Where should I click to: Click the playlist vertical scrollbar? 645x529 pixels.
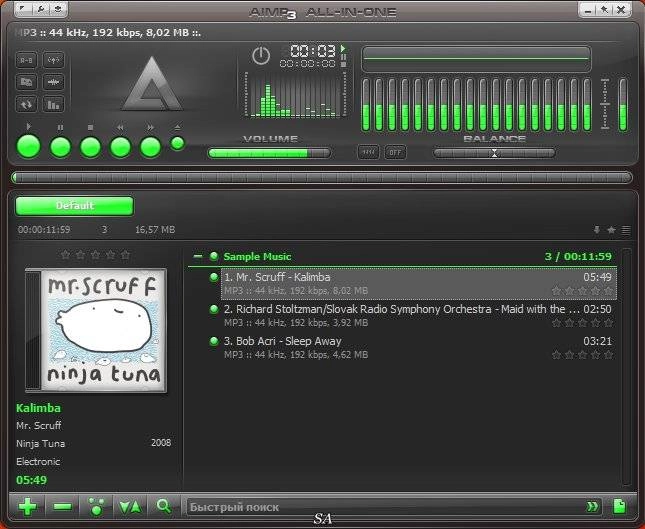[x=626, y=366]
